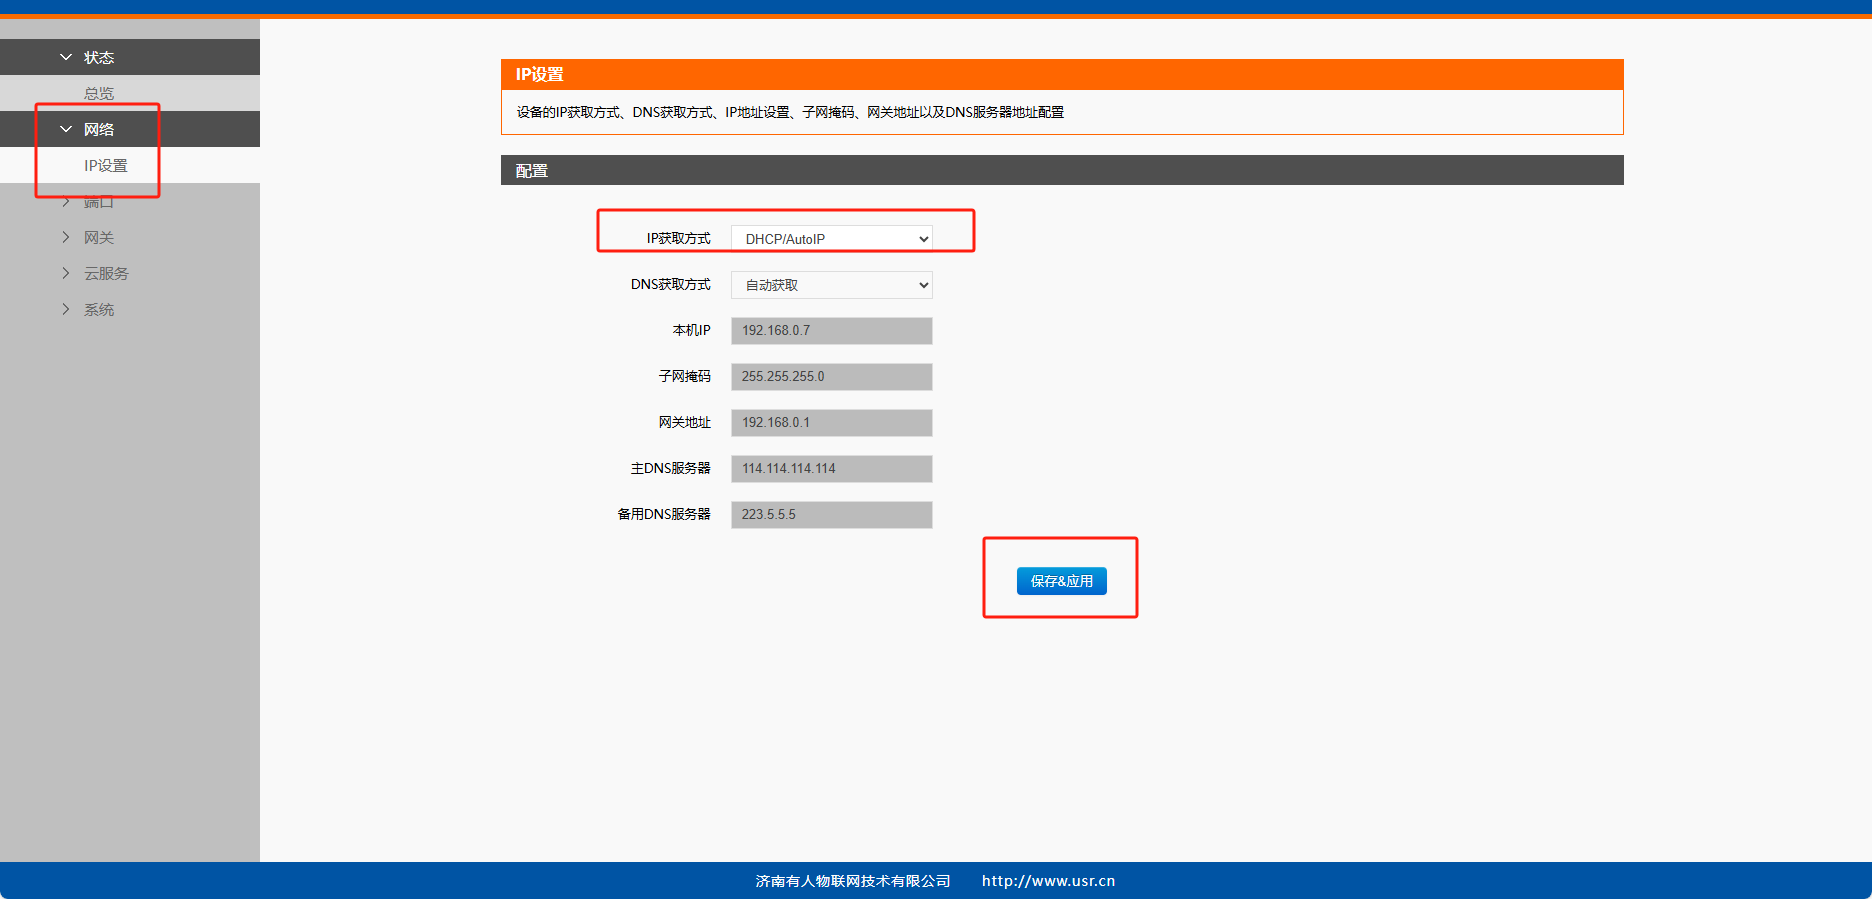1872x899 pixels.
Task: Expand the chevron arrow beside 端口
Action: [x=66, y=202]
